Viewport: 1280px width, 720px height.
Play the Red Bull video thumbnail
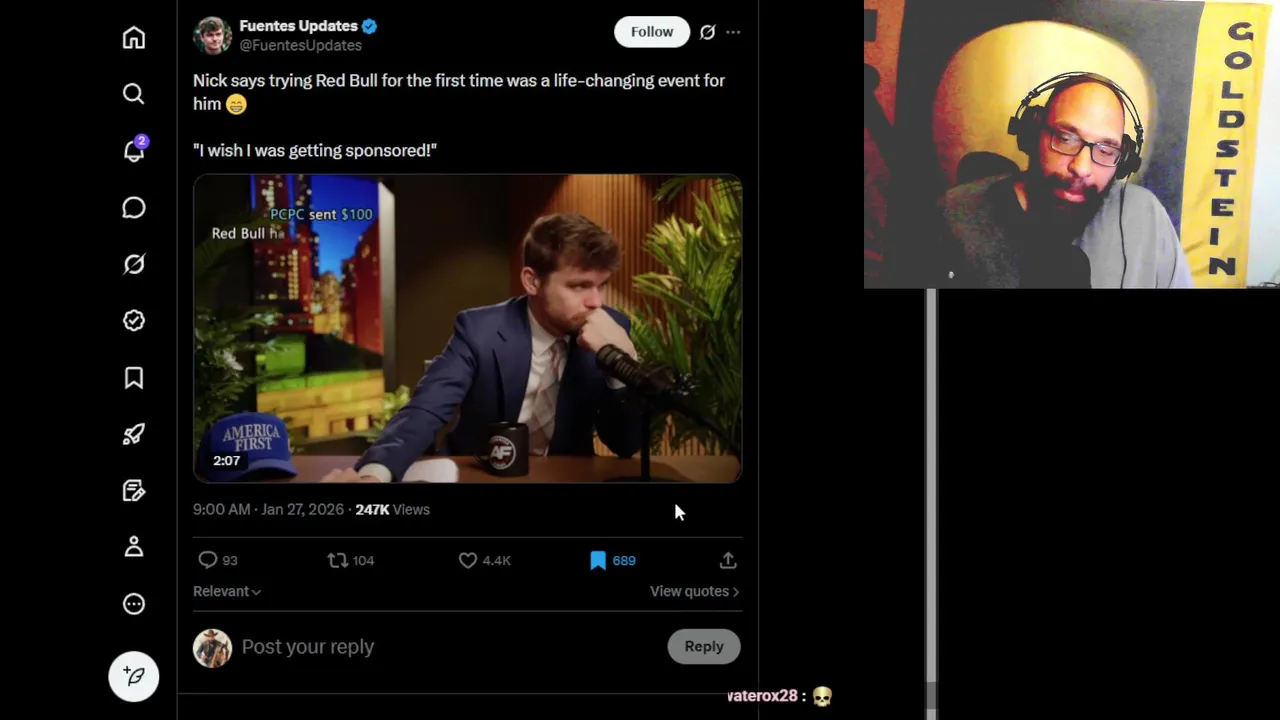(x=467, y=328)
